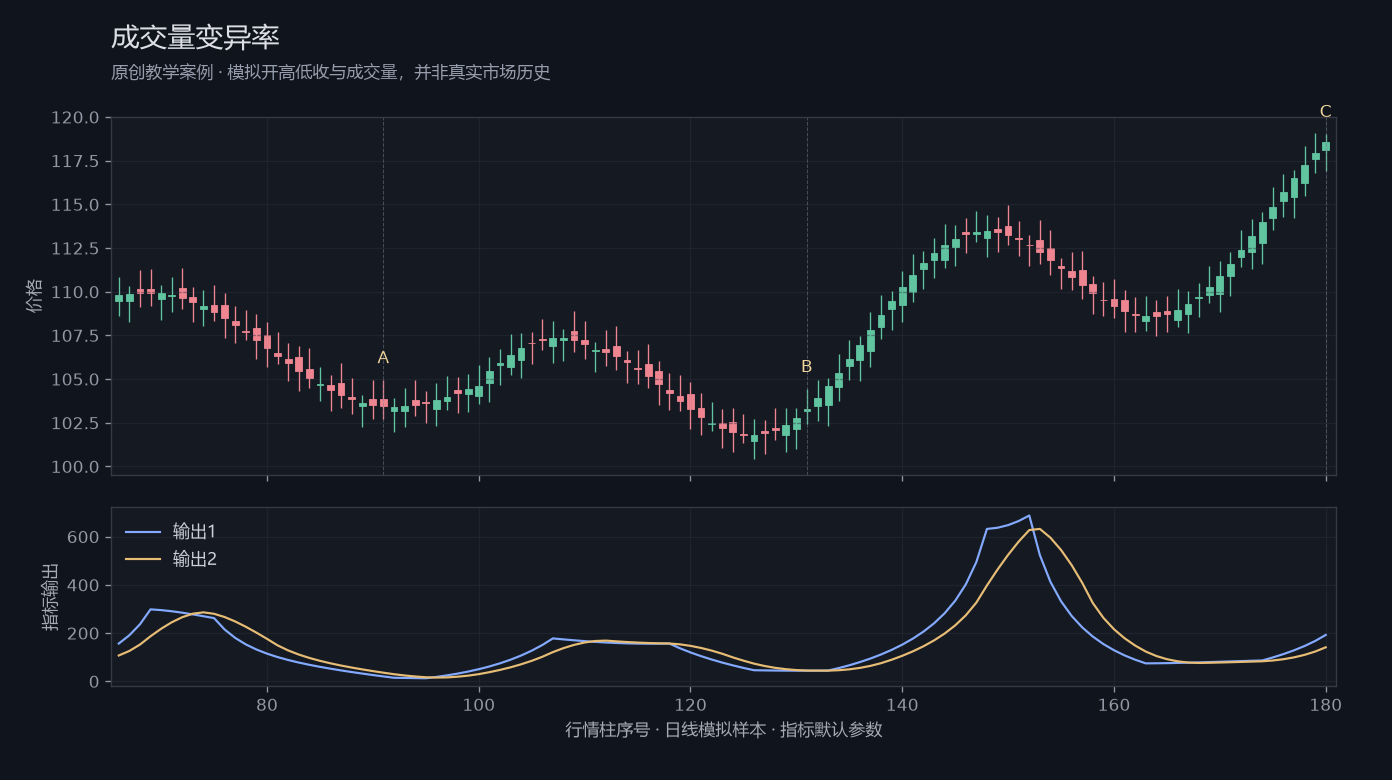Click x-axis tick 160
Viewport: 1392px width, 780px height.
1114,703
